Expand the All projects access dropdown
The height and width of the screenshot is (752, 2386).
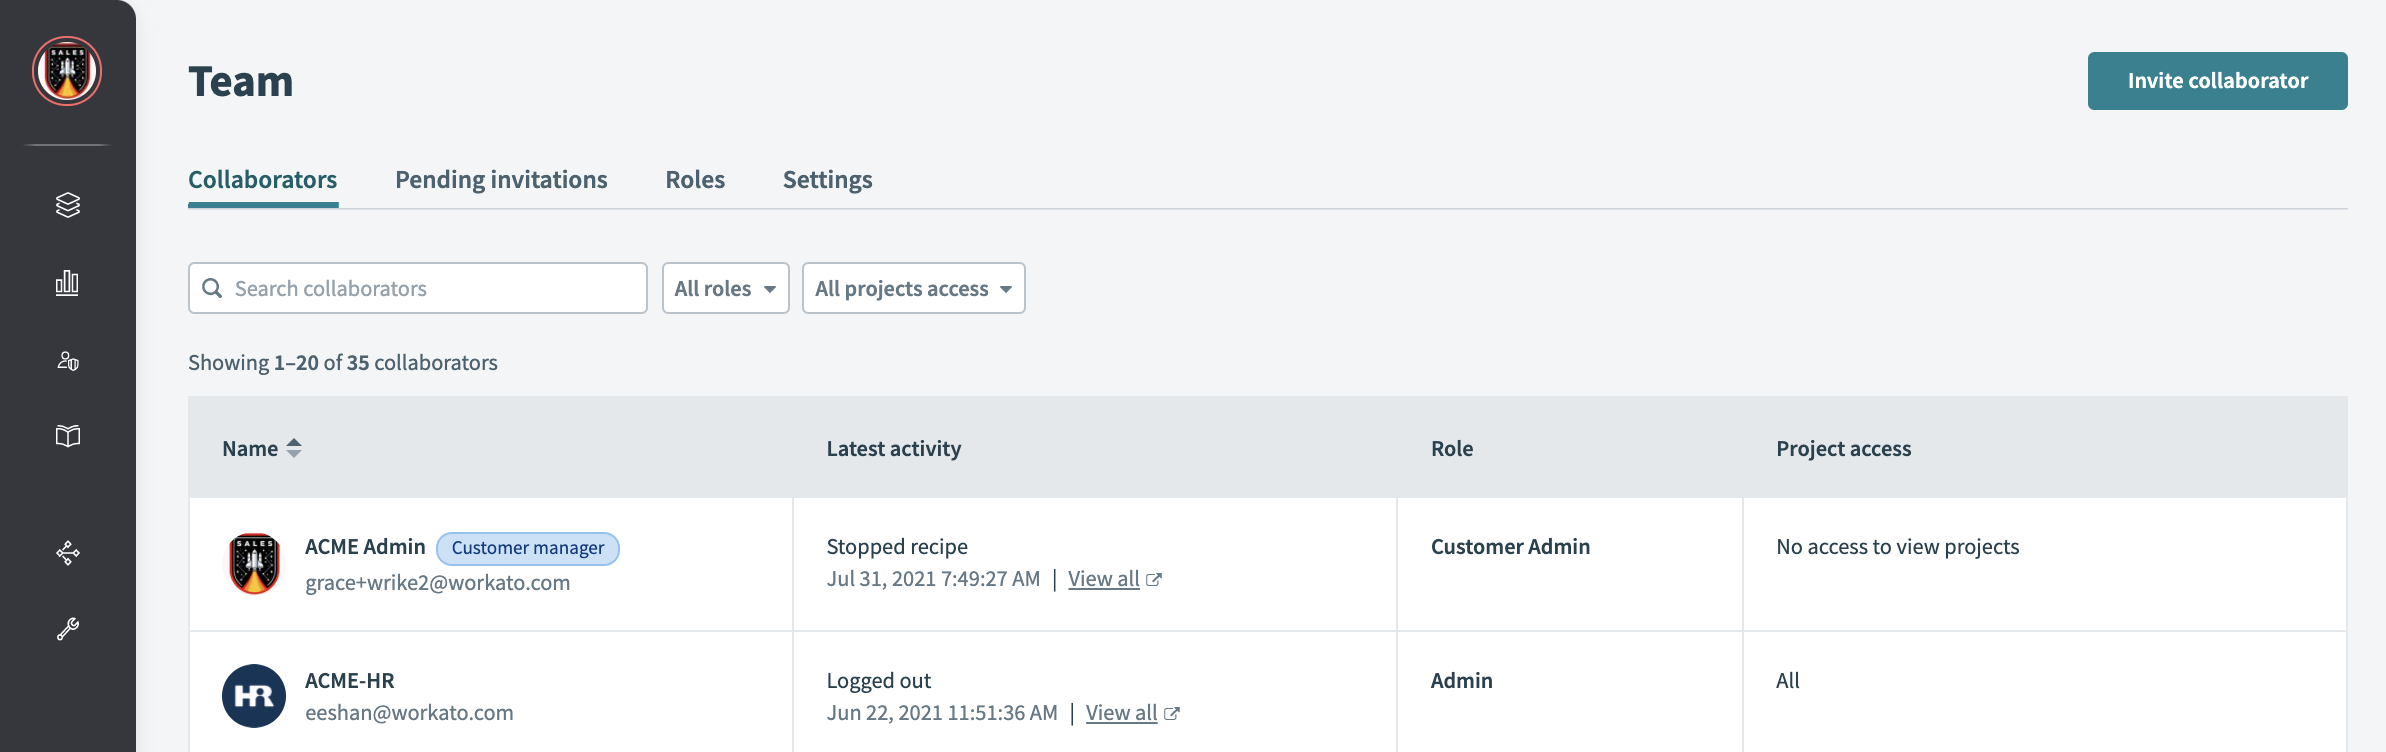click(913, 289)
